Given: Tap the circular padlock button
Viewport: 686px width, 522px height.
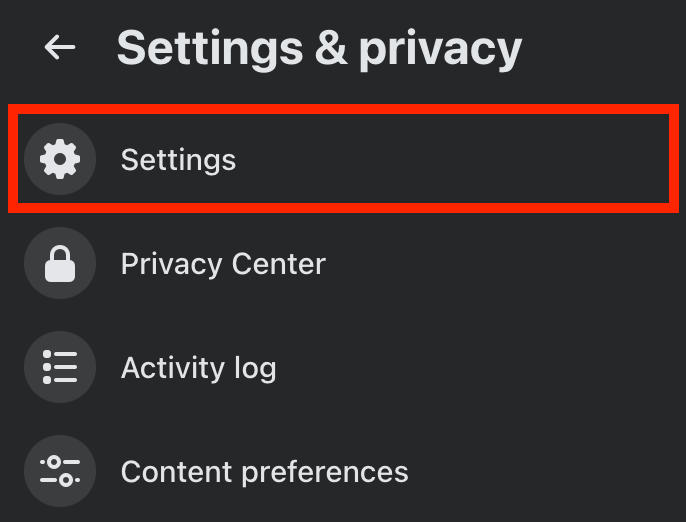Looking at the screenshot, I should tap(60, 263).
